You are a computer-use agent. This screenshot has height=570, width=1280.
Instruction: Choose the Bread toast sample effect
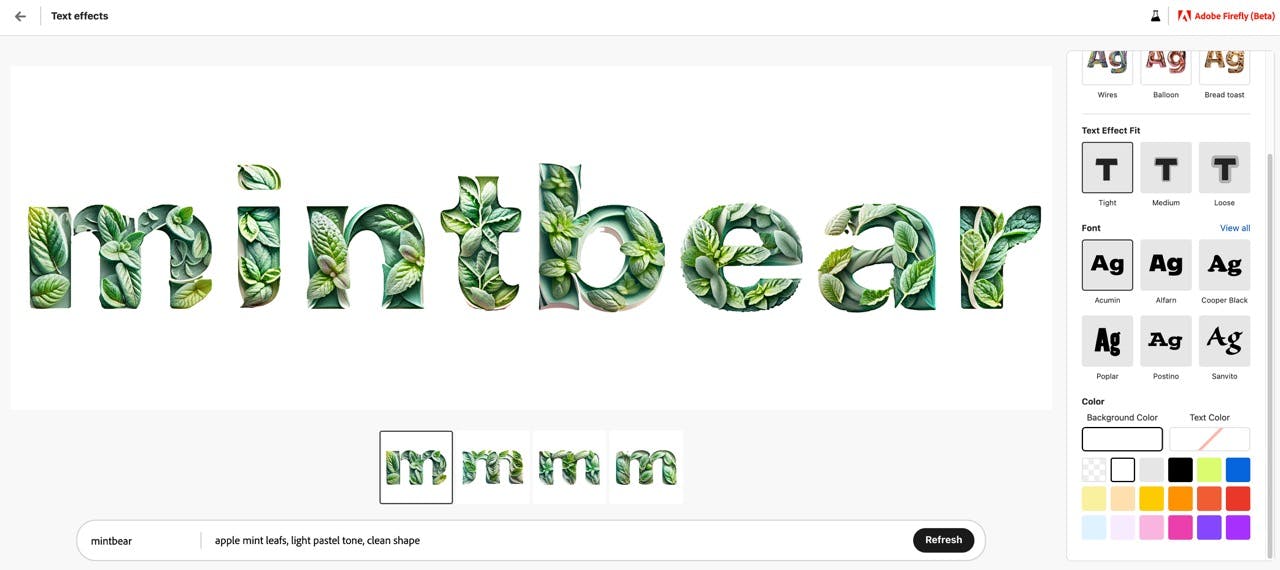pyautogui.click(x=1224, y=65)
